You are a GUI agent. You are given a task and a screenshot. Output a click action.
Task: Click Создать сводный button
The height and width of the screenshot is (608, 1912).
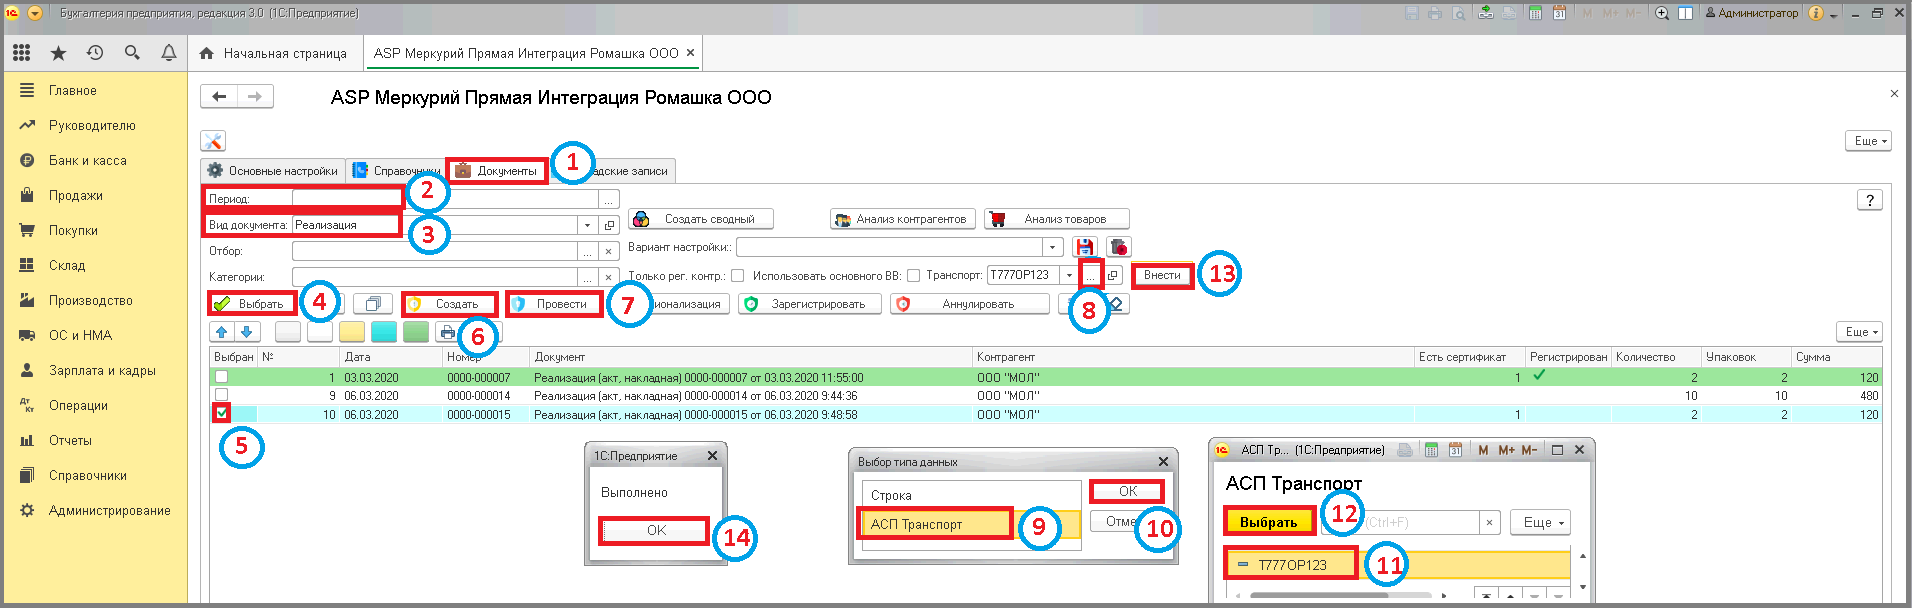[x=700, y=219]
